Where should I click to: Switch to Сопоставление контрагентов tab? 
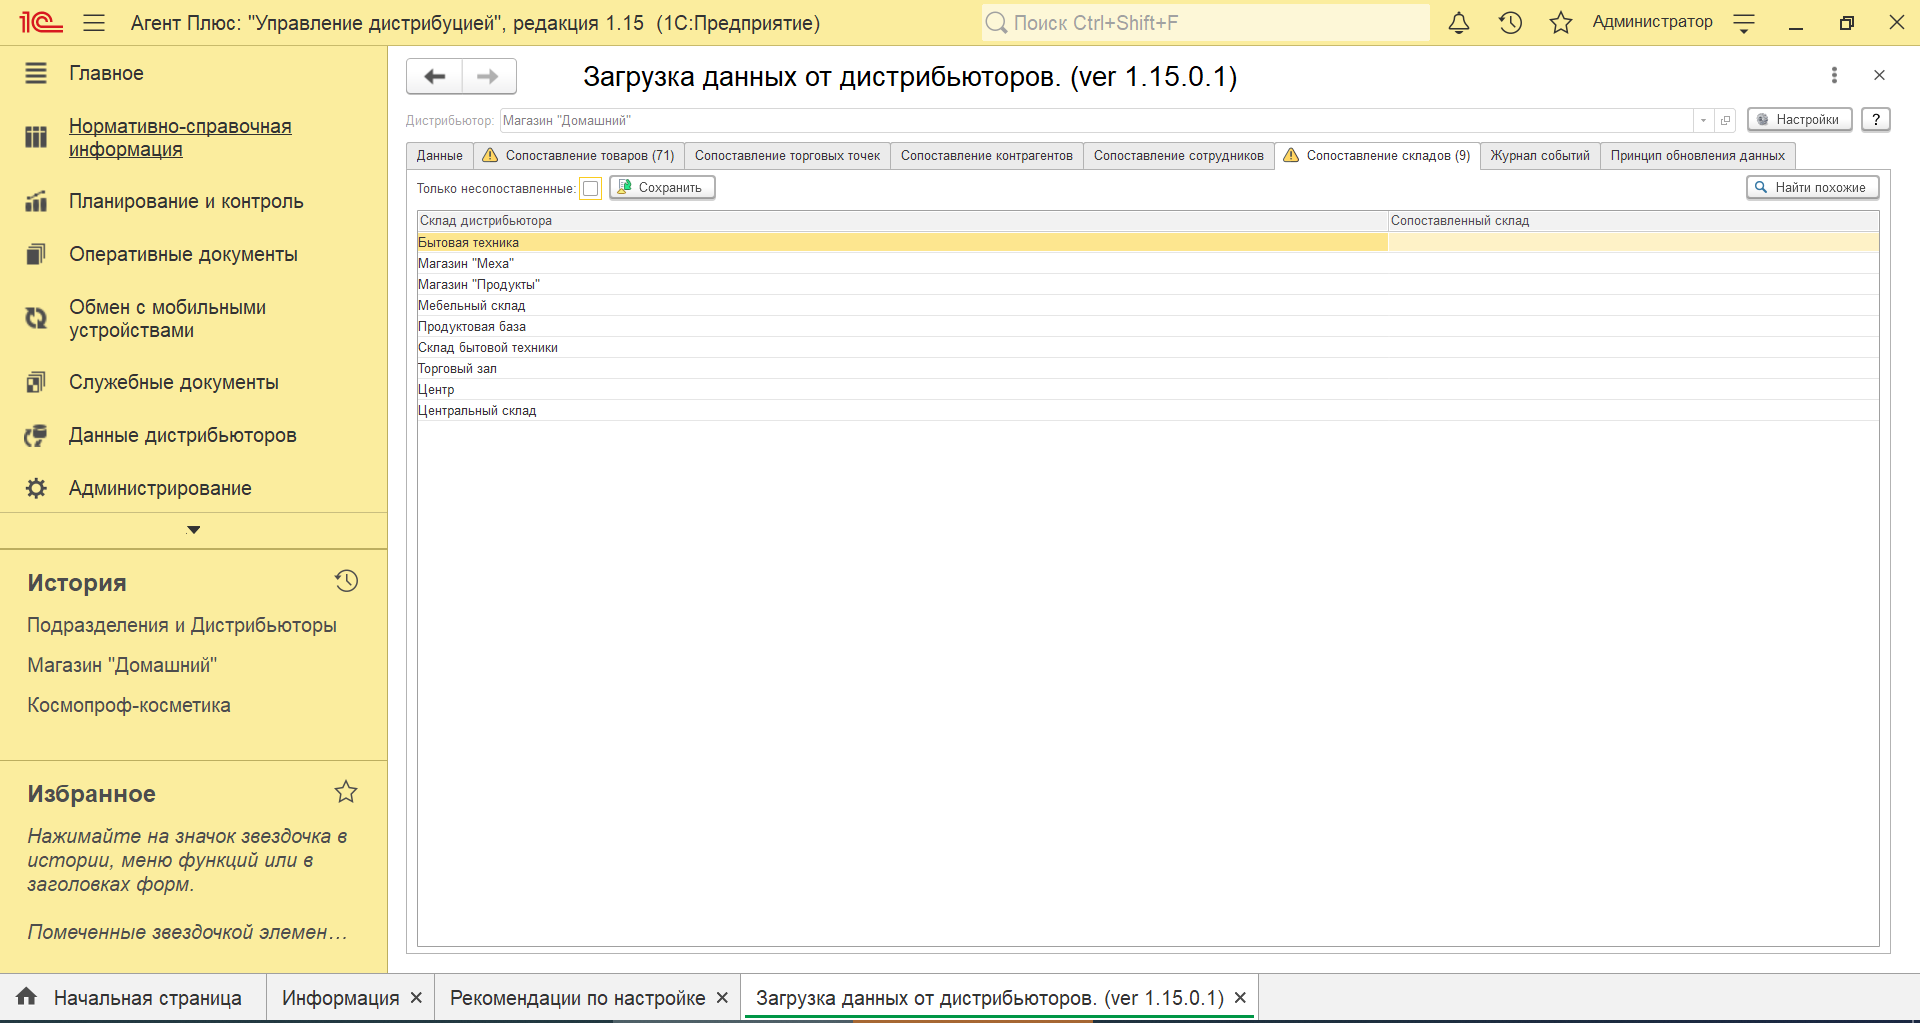click(986, 156)
